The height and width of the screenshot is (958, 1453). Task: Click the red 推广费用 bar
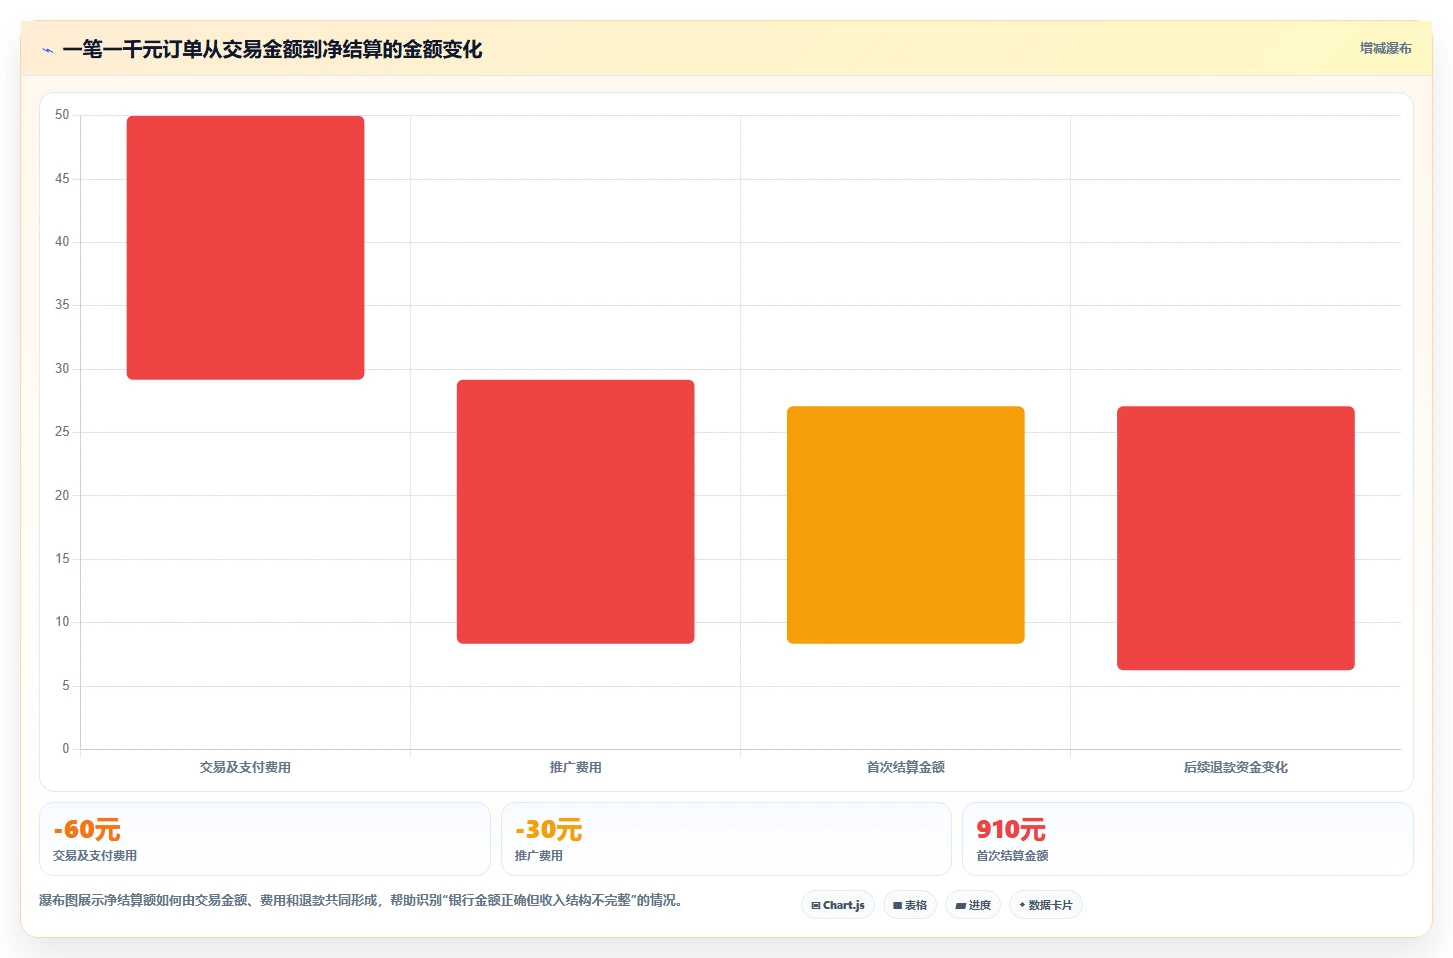coord(575,512)
